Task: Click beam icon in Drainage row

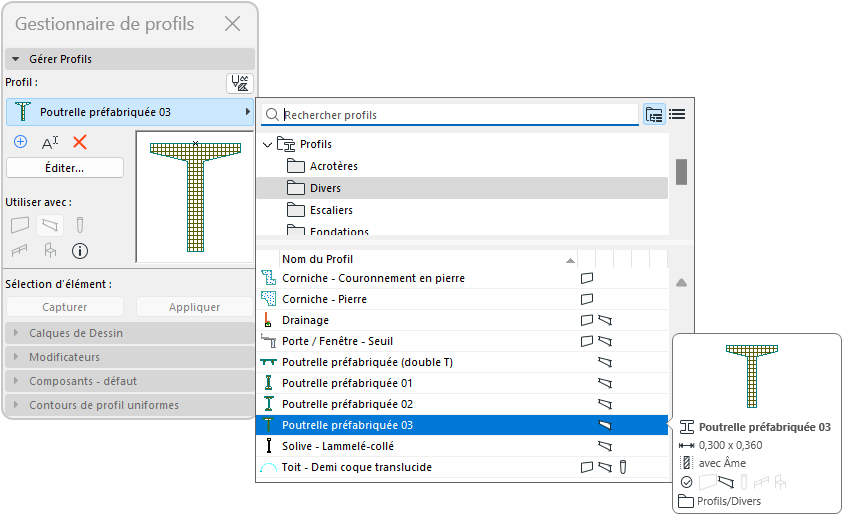Action: point(605,320)
